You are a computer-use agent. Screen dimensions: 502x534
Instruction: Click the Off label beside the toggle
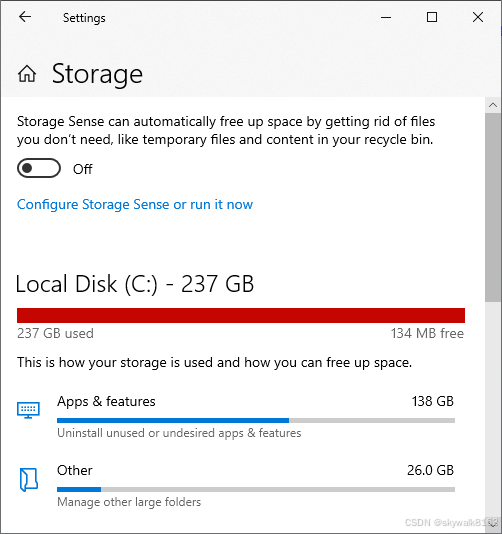82,169
